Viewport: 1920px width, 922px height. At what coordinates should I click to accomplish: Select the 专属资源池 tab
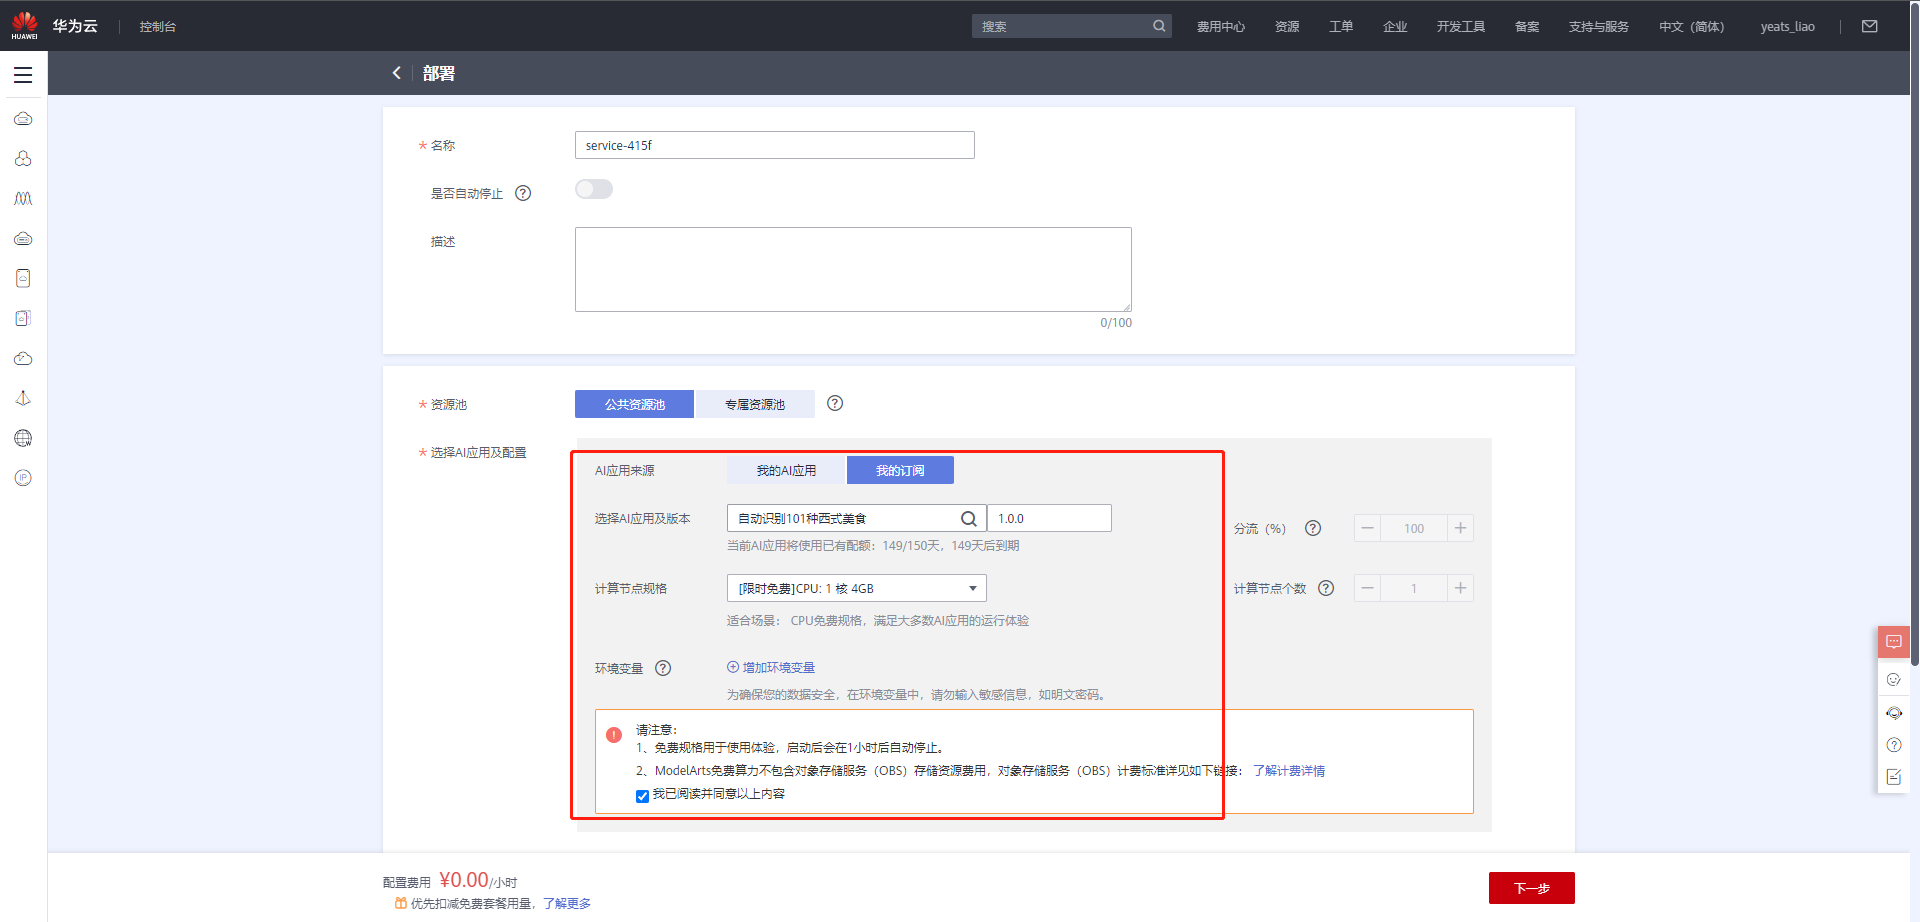point(755,404)
